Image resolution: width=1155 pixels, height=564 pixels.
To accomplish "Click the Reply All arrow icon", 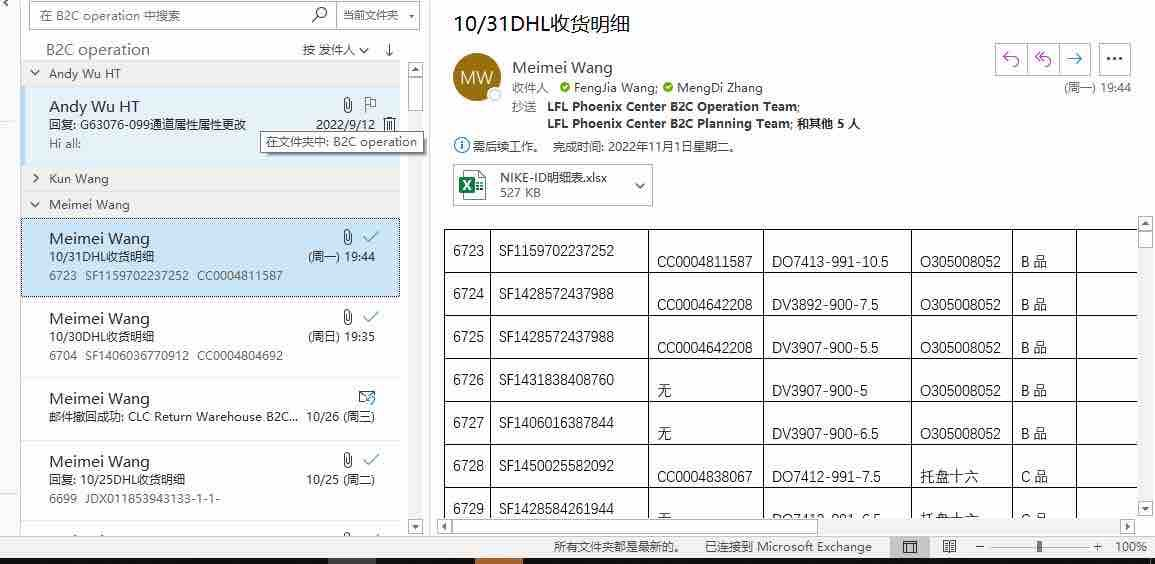I will pyautogui.click(x=1043, y=59).
